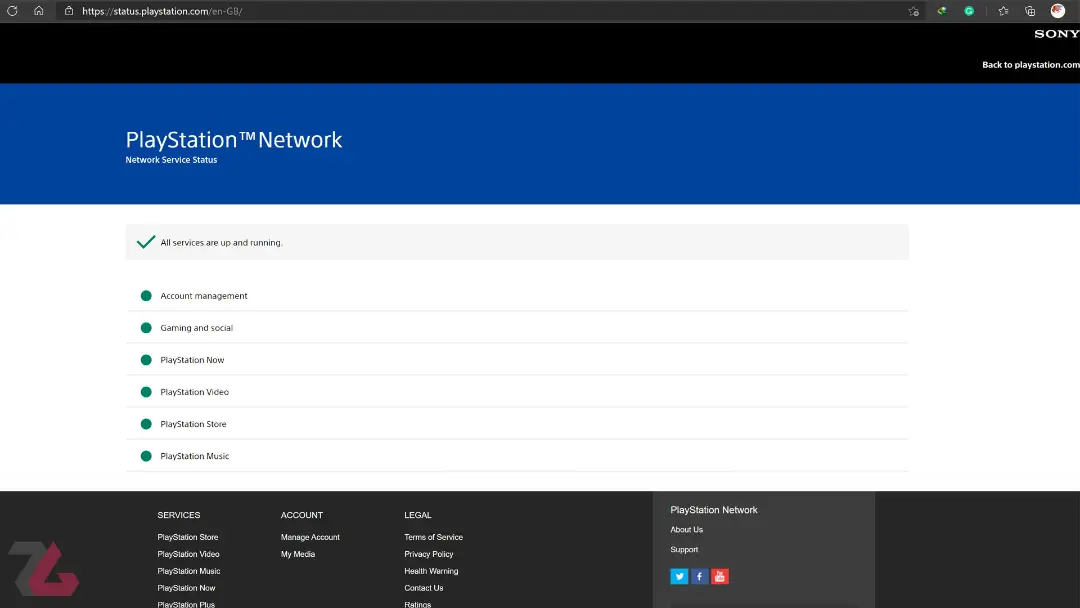View site info via the lock icon
Screen dimensions: 1080x608
(69, 11)
